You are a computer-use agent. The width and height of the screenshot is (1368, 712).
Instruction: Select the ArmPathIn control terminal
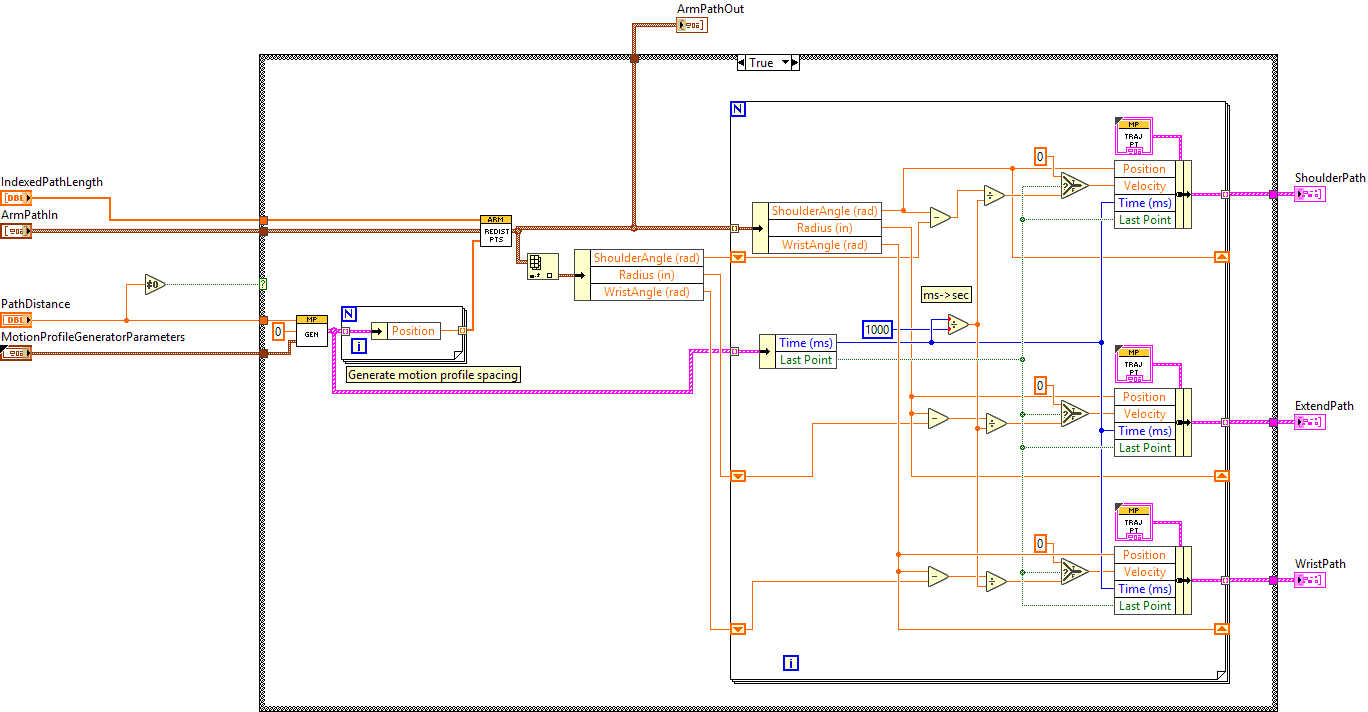(x=16, y=231)
